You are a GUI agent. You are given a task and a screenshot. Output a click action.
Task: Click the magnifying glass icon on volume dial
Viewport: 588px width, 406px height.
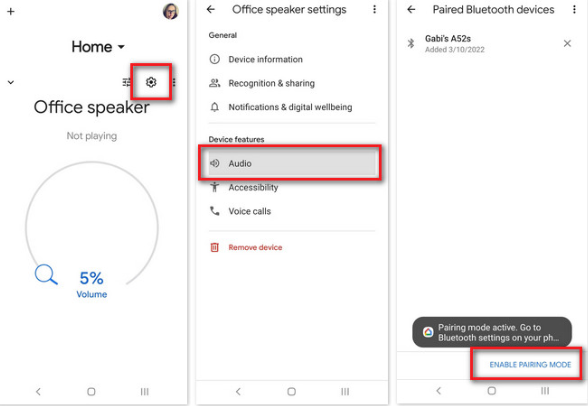click(x=46, y=274)
